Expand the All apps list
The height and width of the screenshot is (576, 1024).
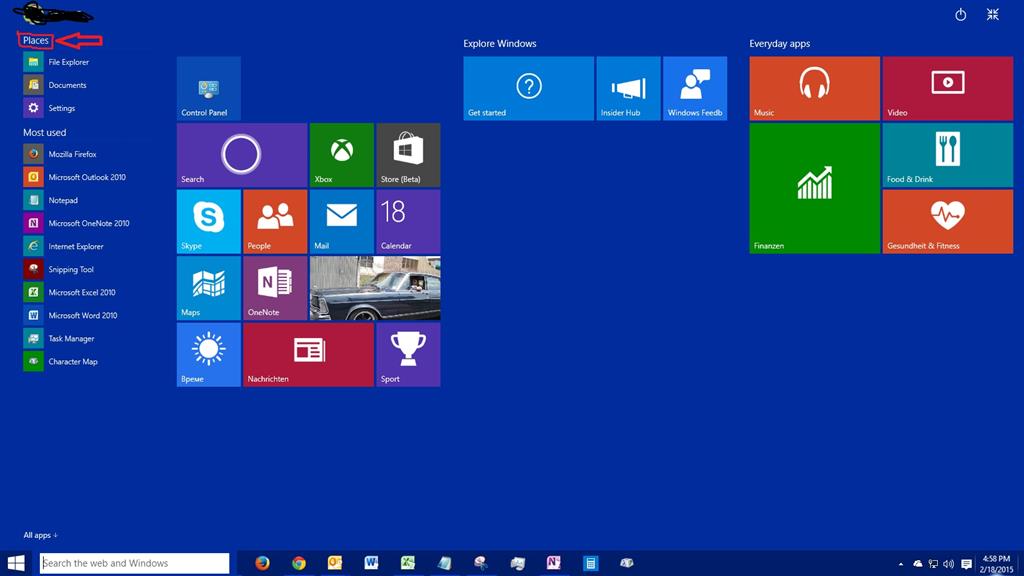click(40, 535)
